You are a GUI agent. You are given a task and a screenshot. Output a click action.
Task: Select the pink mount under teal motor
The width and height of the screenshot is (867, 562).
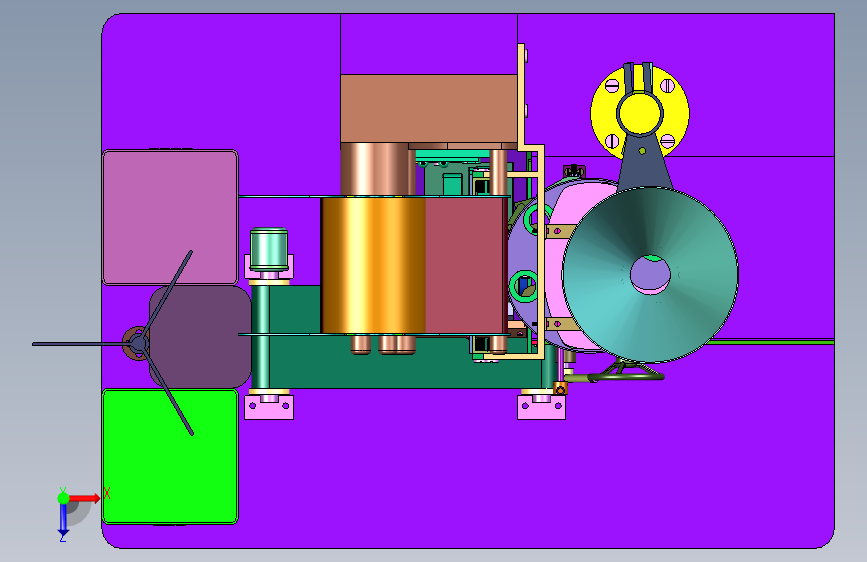(269, 269)
